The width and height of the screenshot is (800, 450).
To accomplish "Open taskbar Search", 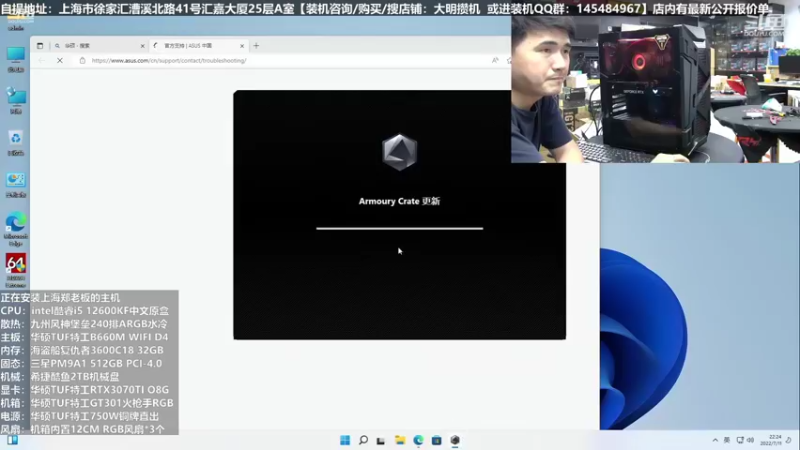I will (363, 440).
